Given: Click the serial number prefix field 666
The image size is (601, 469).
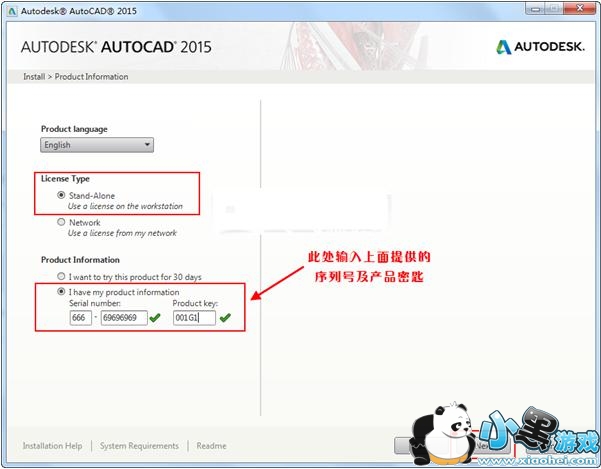Looking at the screenshot, I should (x=80, y=318).
